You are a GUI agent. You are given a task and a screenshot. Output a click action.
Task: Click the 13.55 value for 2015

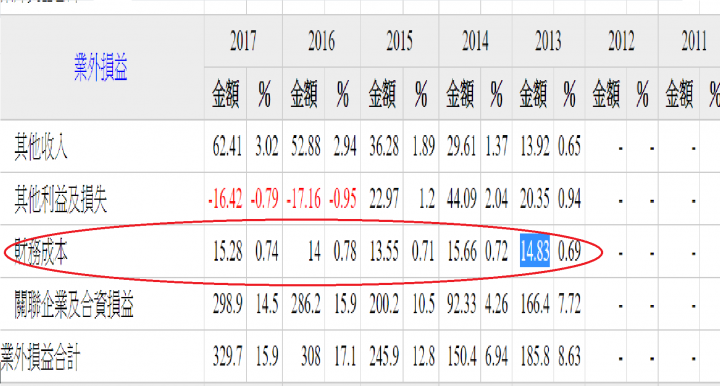tap(384, 252)
